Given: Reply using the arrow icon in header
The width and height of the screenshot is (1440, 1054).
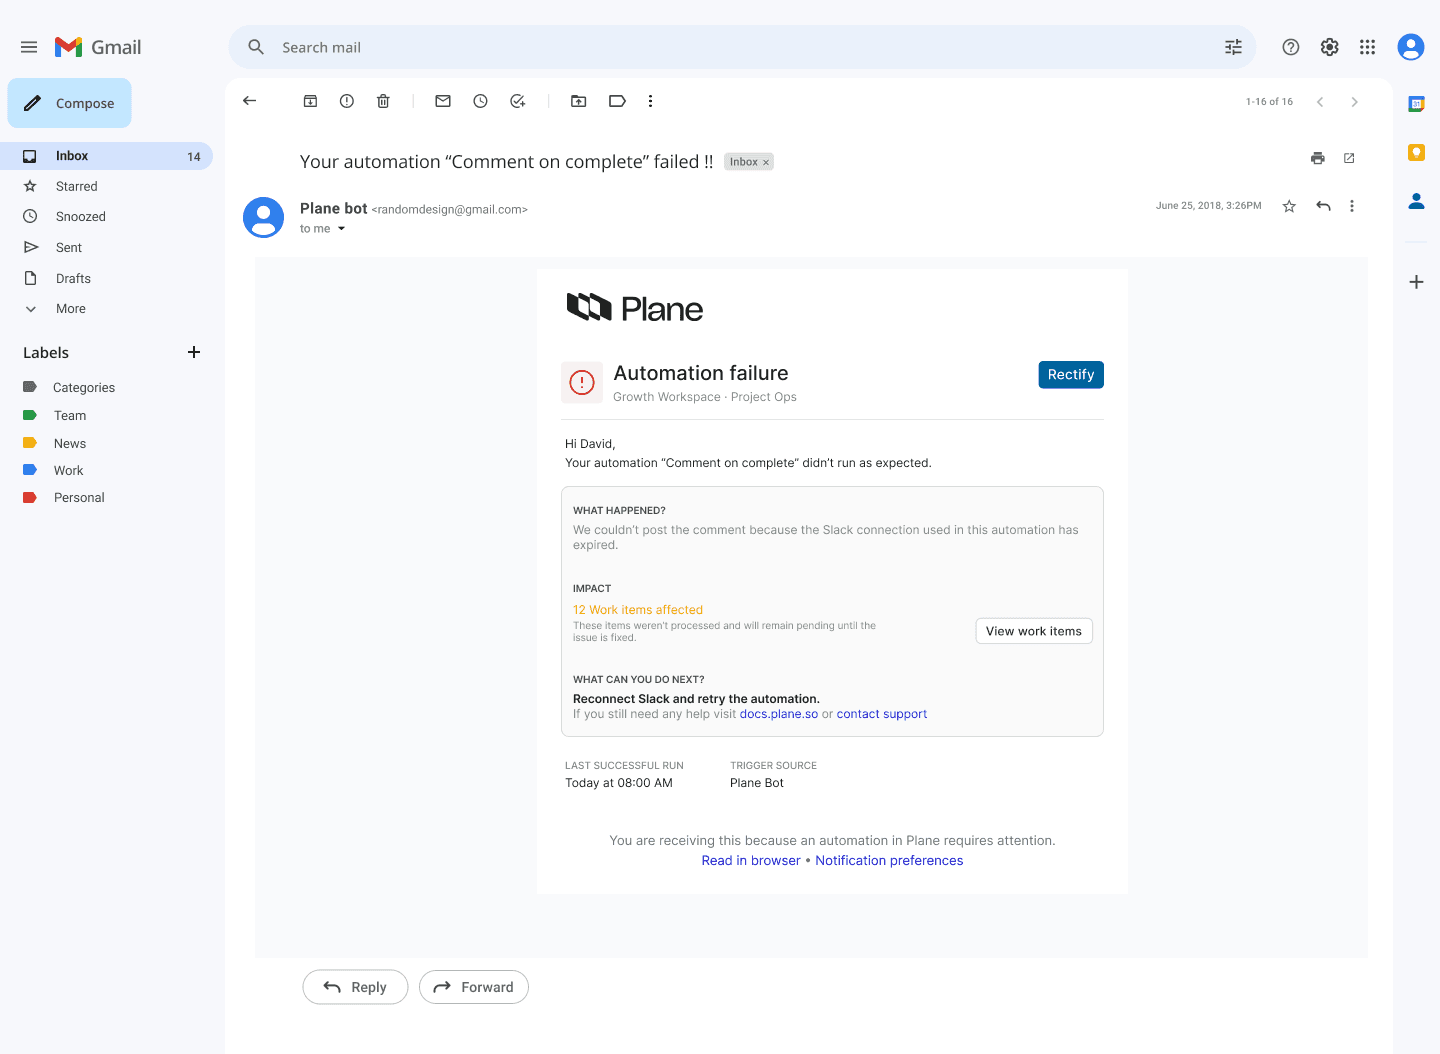Looking at the screenshot, I should point(1323,206).
